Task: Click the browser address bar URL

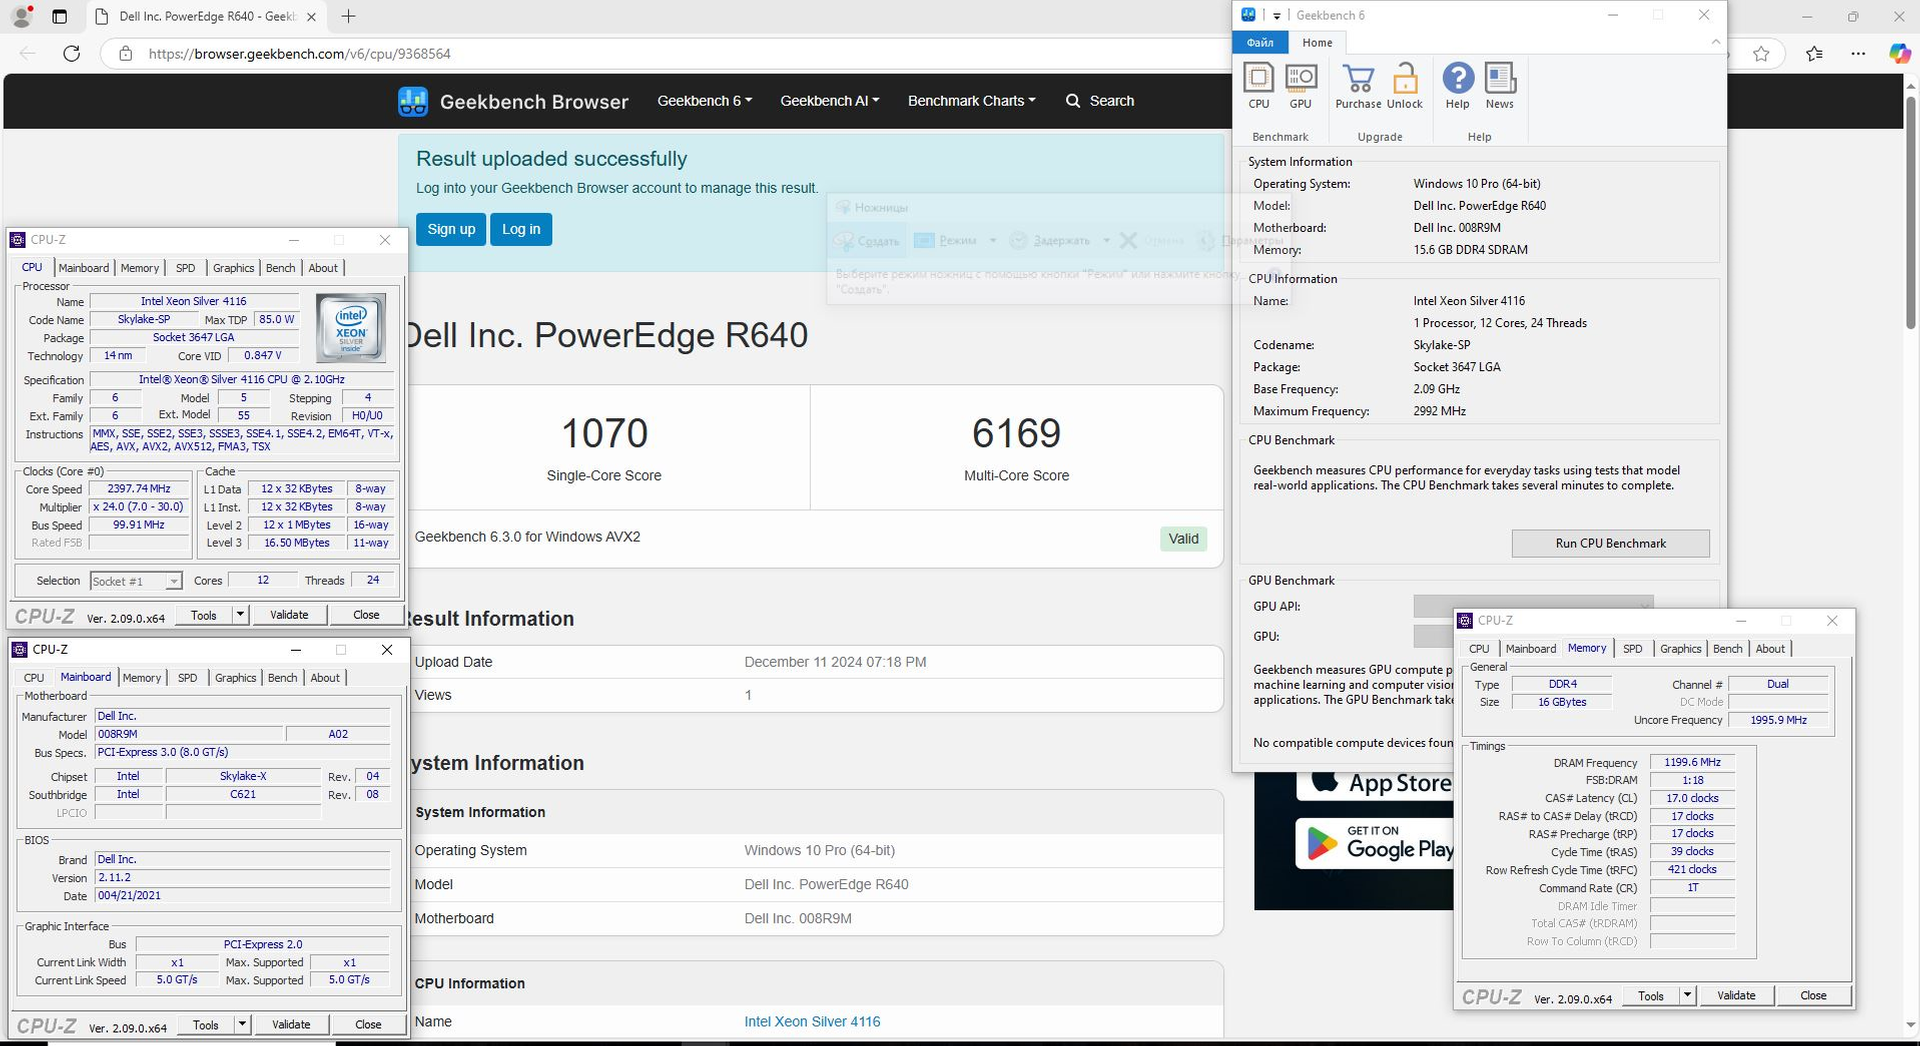Action: (x=299, y=54)
